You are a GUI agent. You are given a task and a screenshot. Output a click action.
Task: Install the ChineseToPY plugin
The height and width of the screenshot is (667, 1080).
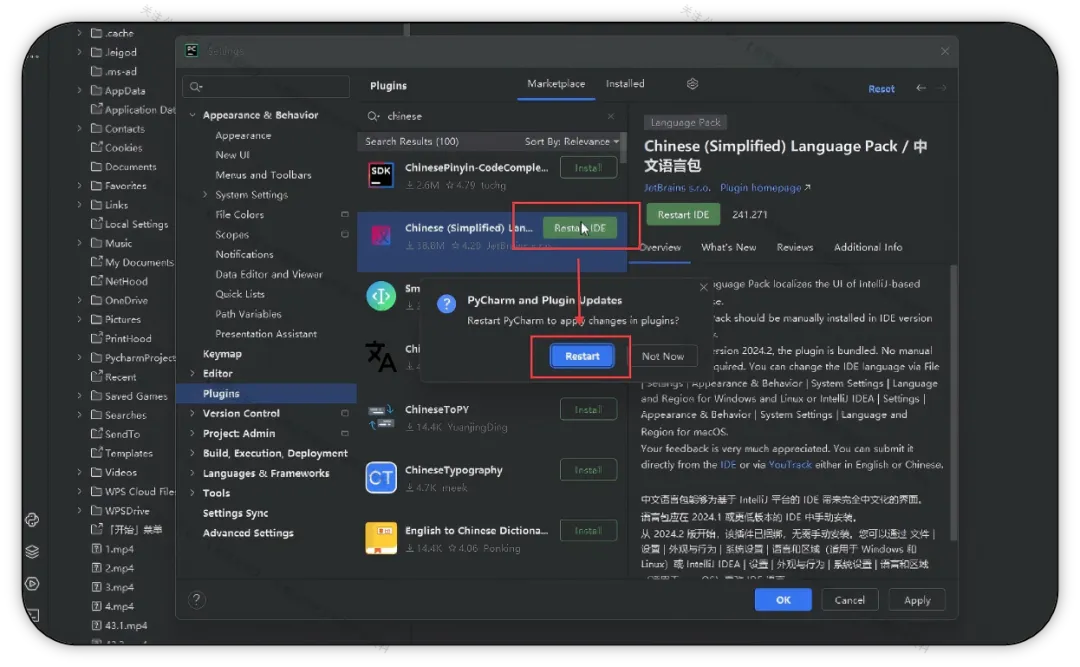coord(588,410)
